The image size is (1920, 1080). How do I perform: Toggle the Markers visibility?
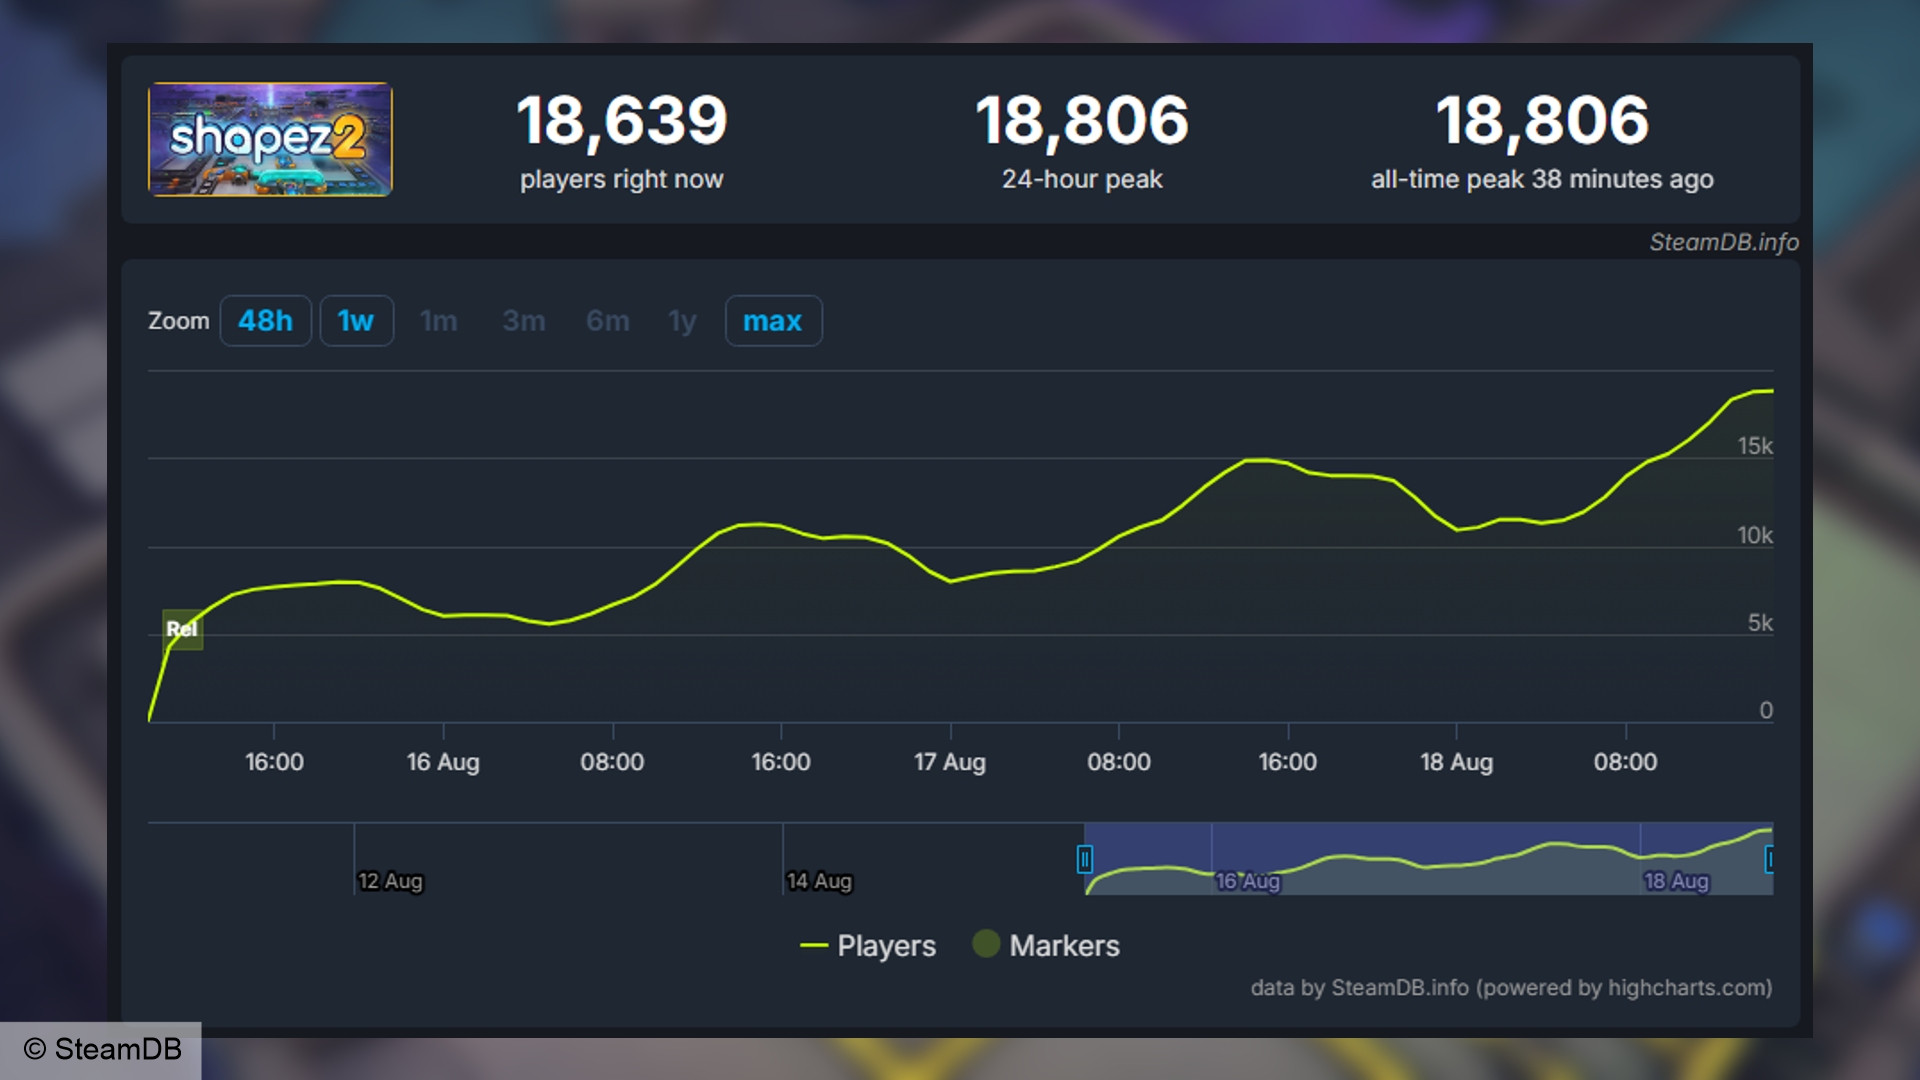click(x=1048, y=944)
